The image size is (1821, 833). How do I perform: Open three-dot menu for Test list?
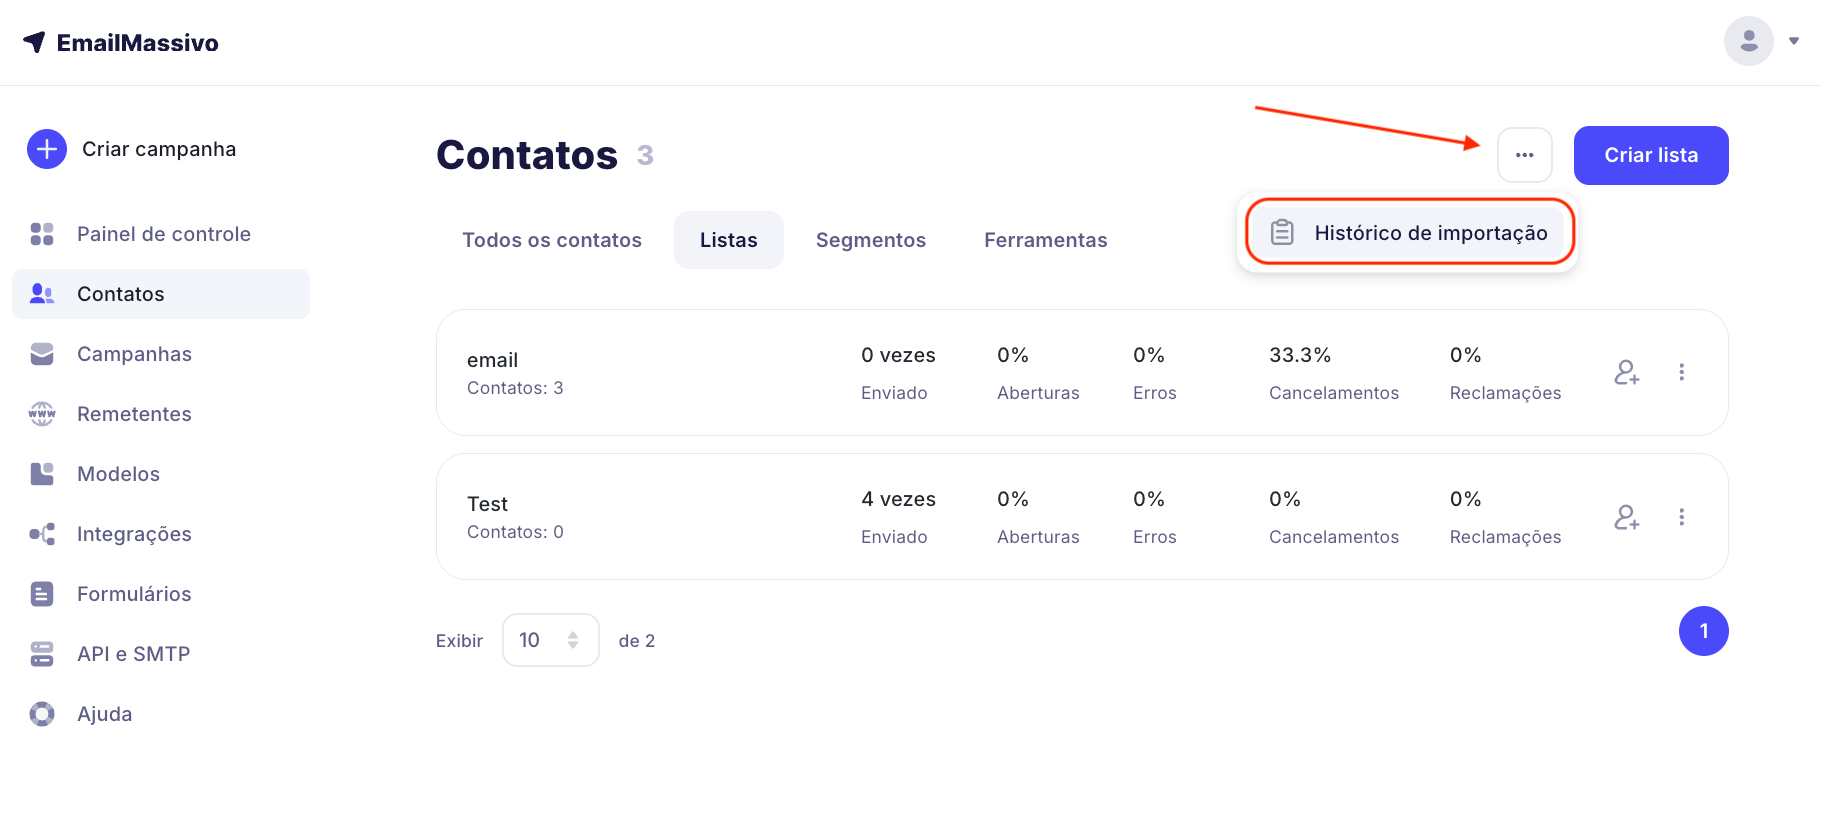(x=1681, y=517)
